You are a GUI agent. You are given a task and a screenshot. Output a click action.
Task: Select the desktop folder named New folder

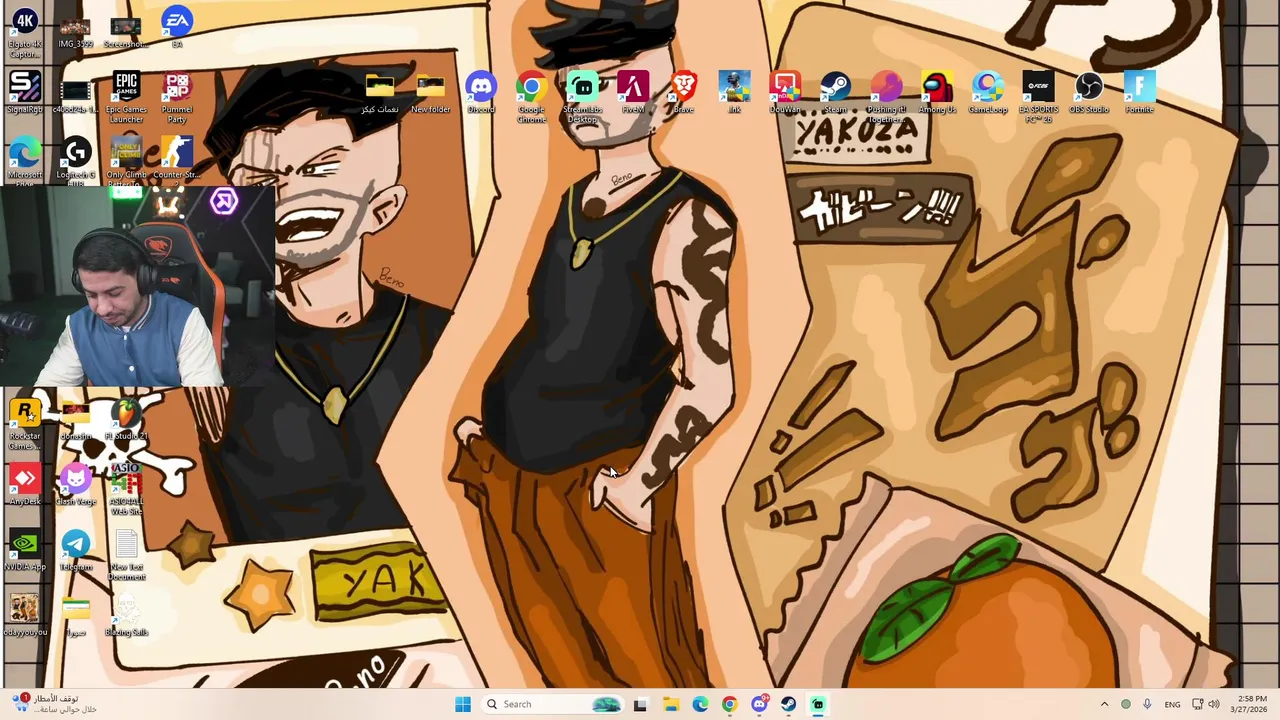[x=430, y=93]
